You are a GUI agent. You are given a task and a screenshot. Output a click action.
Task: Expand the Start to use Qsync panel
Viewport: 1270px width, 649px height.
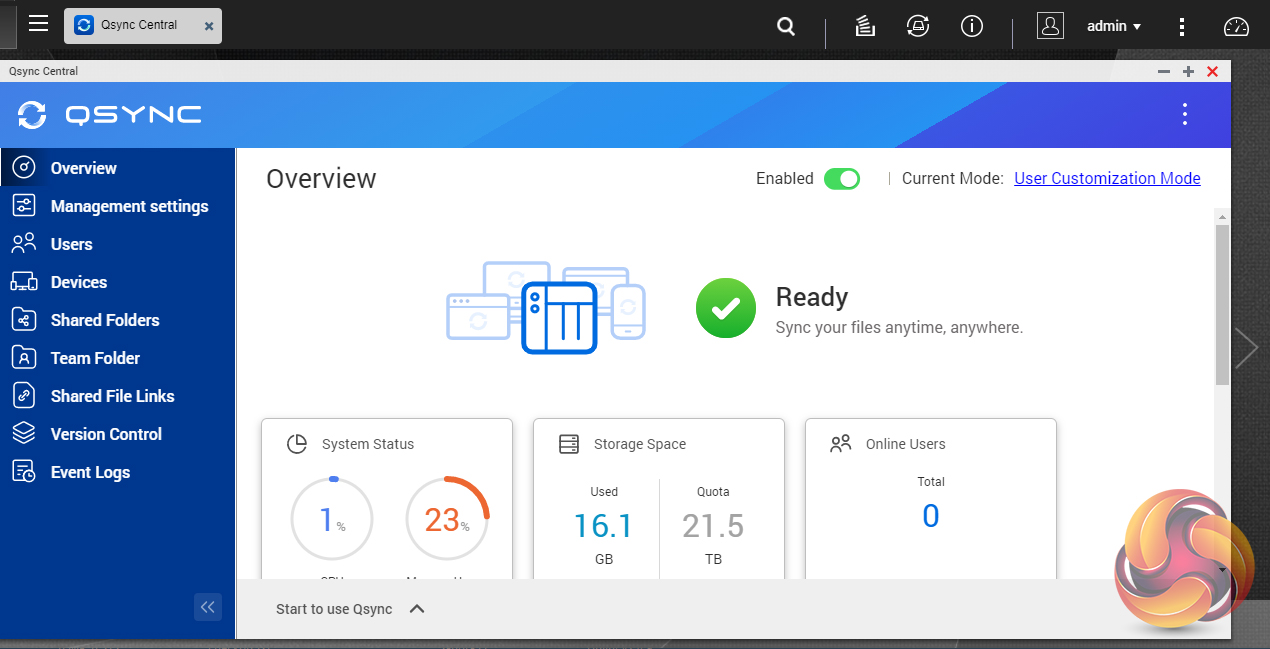click(x=417, y=609)
